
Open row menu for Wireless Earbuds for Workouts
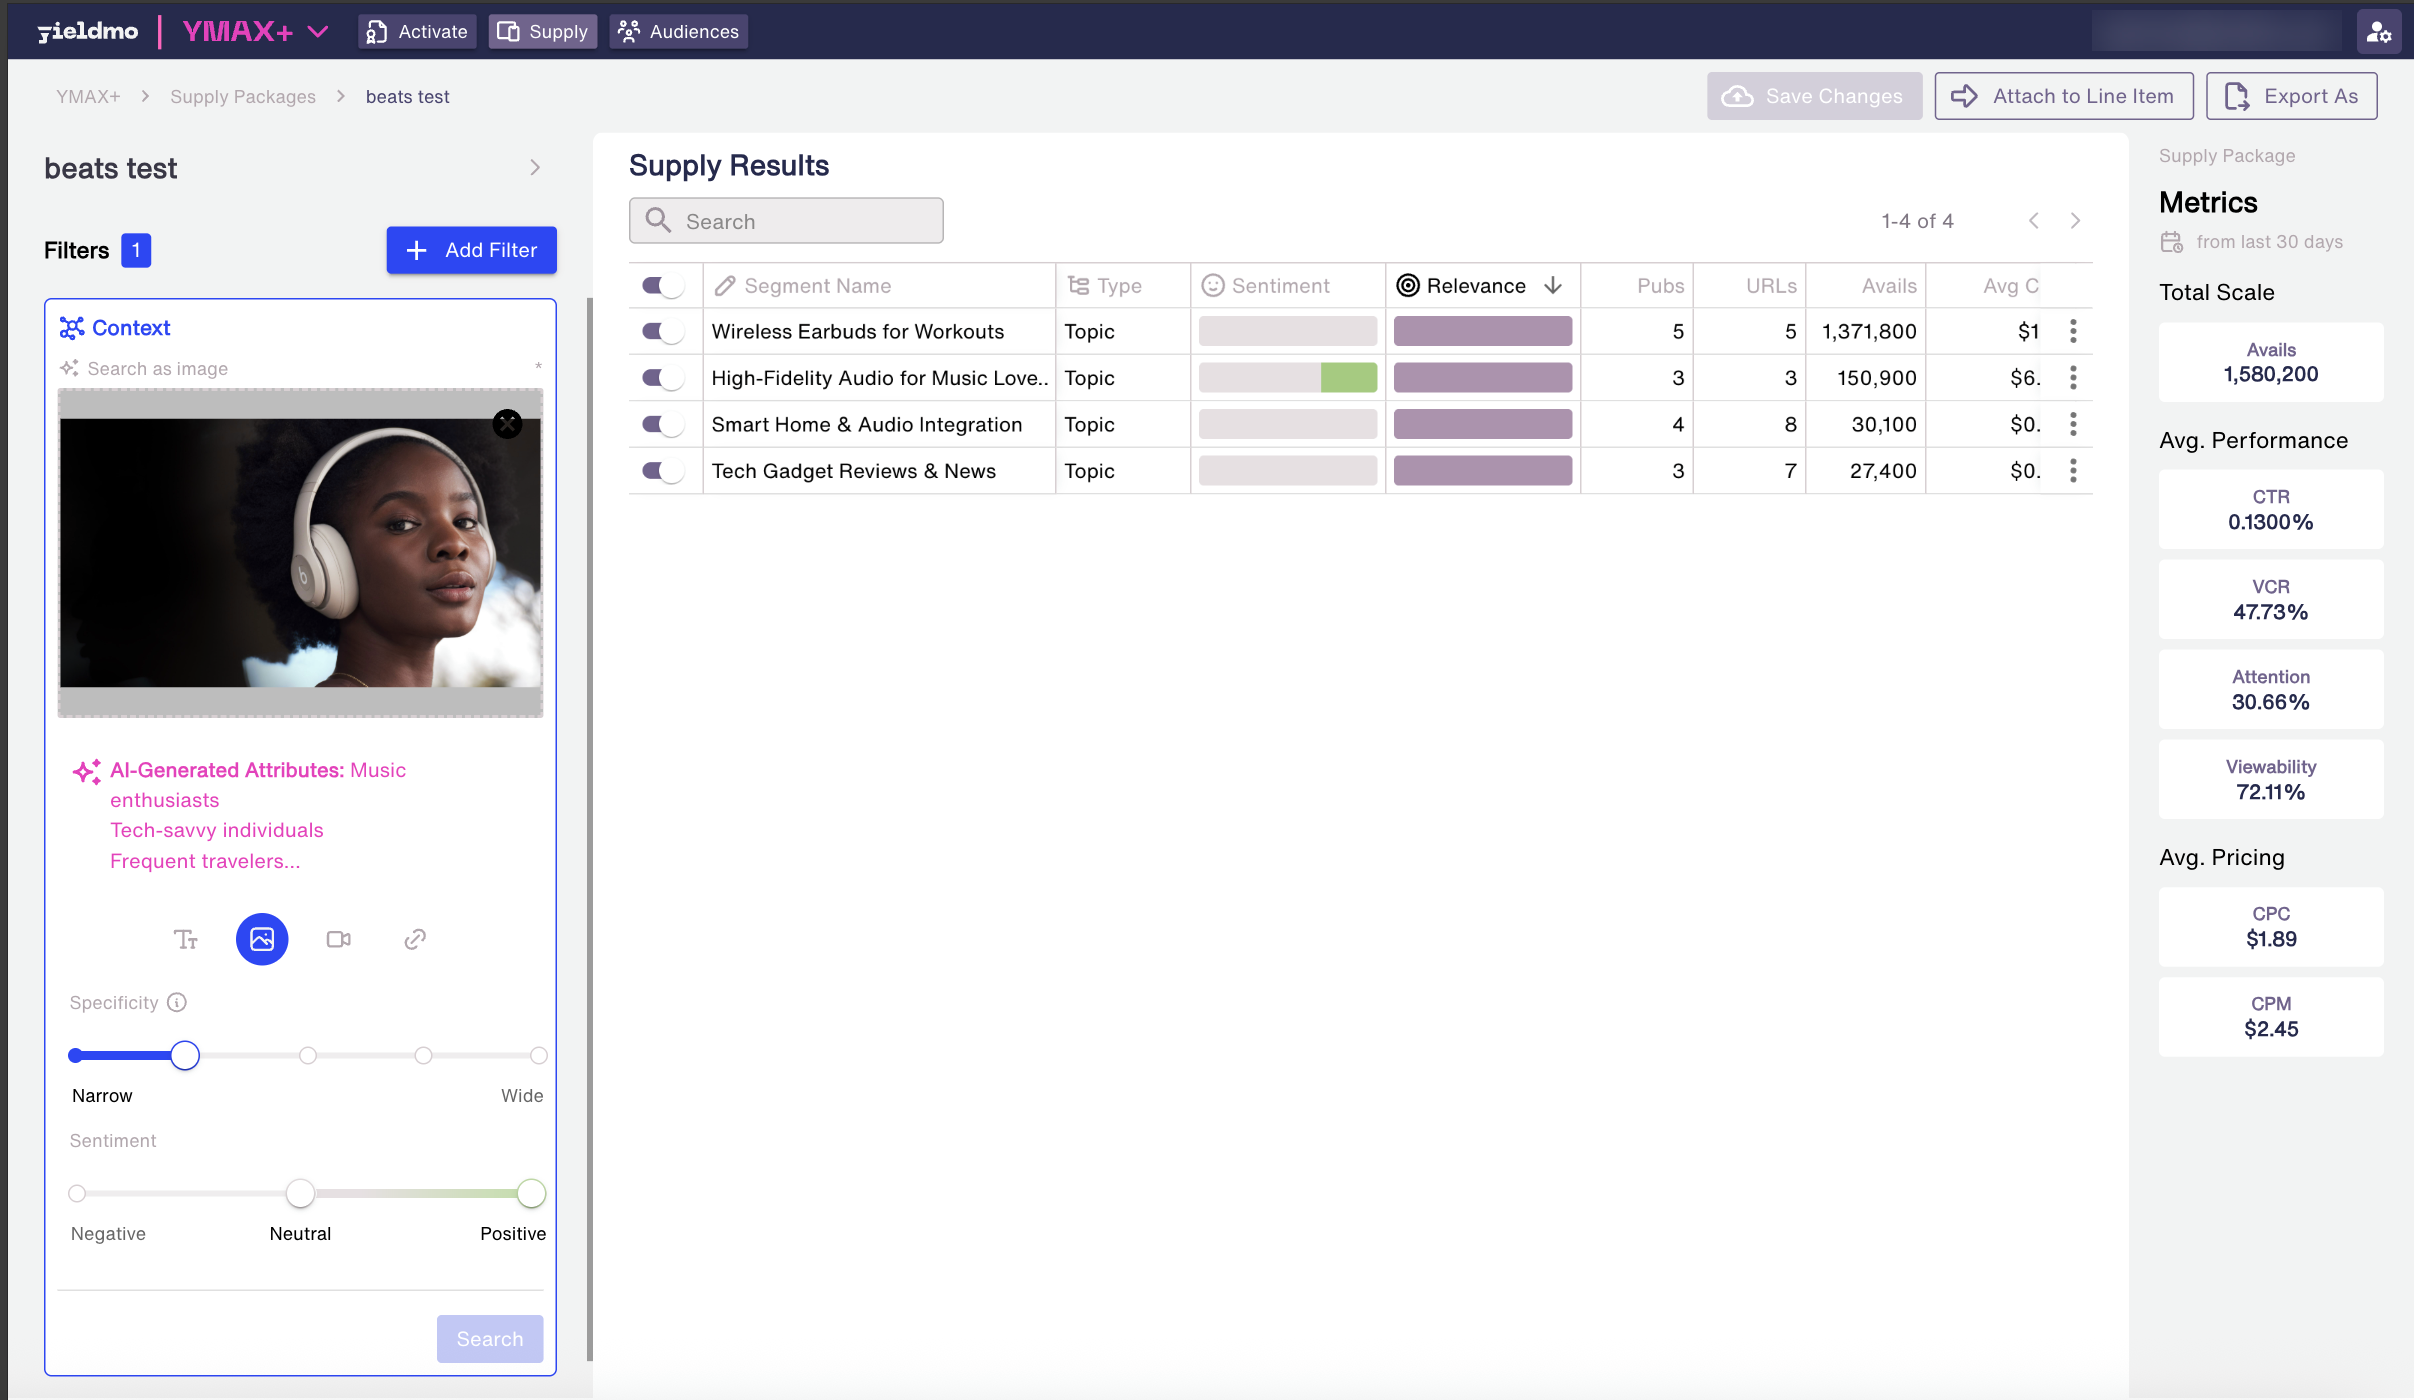pos(2073,331)
